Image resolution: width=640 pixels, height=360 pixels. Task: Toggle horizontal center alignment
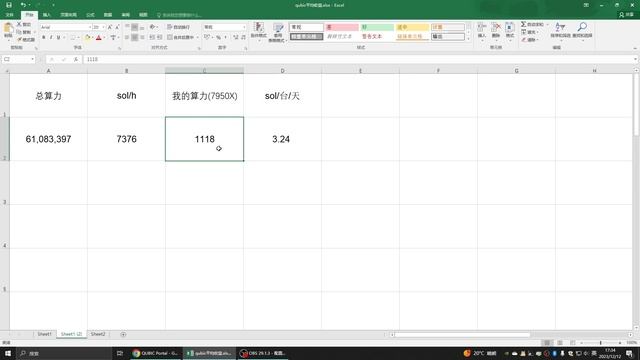tap(134, 38)
